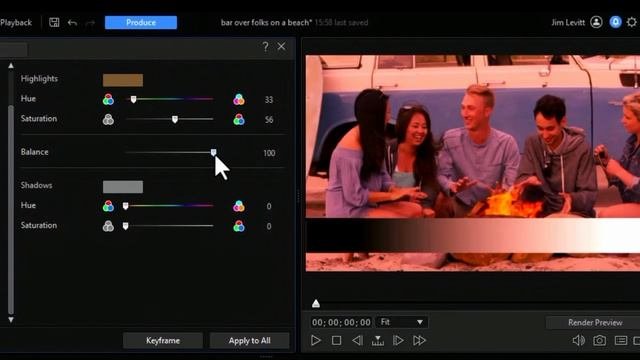Open the help question-mark icon in the panel
The height and width of the screenshot is (360, 640).
click(x=265, y=47)
